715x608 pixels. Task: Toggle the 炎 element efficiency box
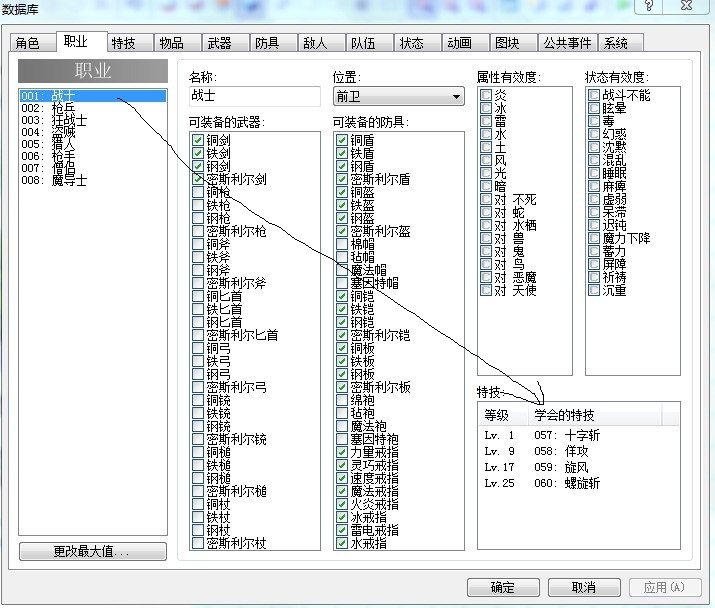point(486,95)
